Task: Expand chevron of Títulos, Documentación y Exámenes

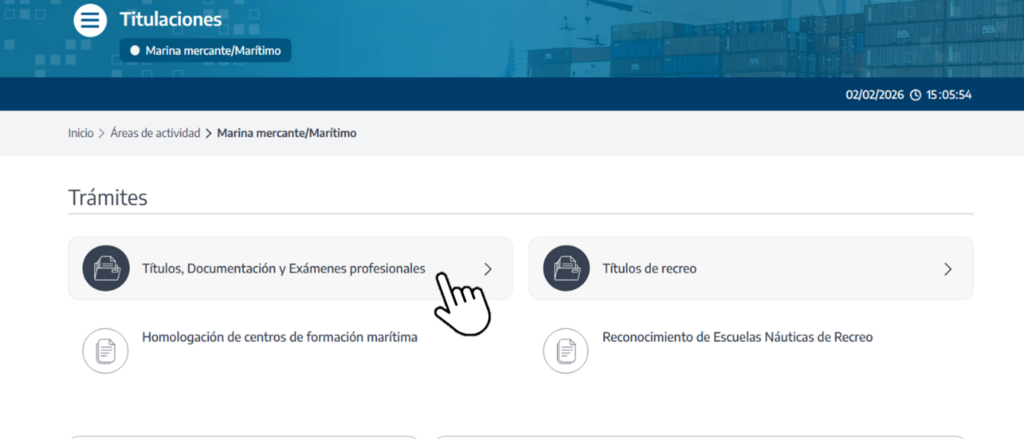Action: (488, 269)
